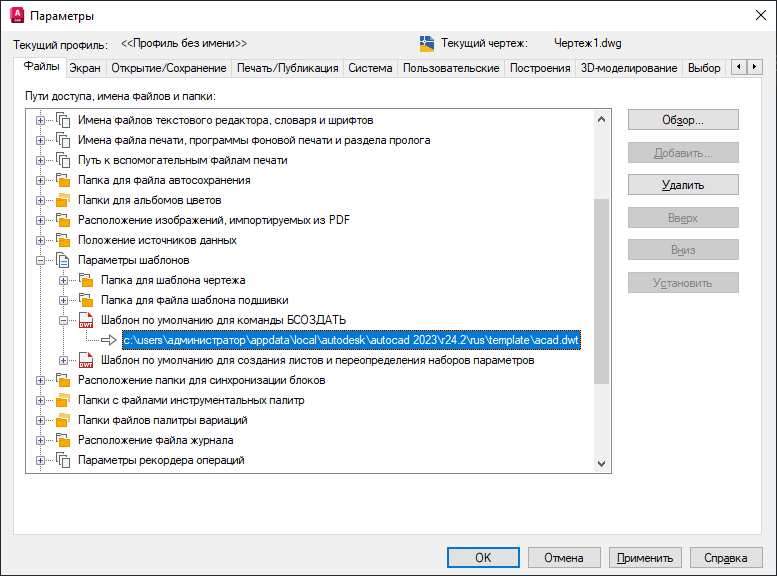The width and height of the screenshot is (777, 576).
Task: Expand 'Папка для шаблона чертежа' node
Action: click(x=63, y=280)
